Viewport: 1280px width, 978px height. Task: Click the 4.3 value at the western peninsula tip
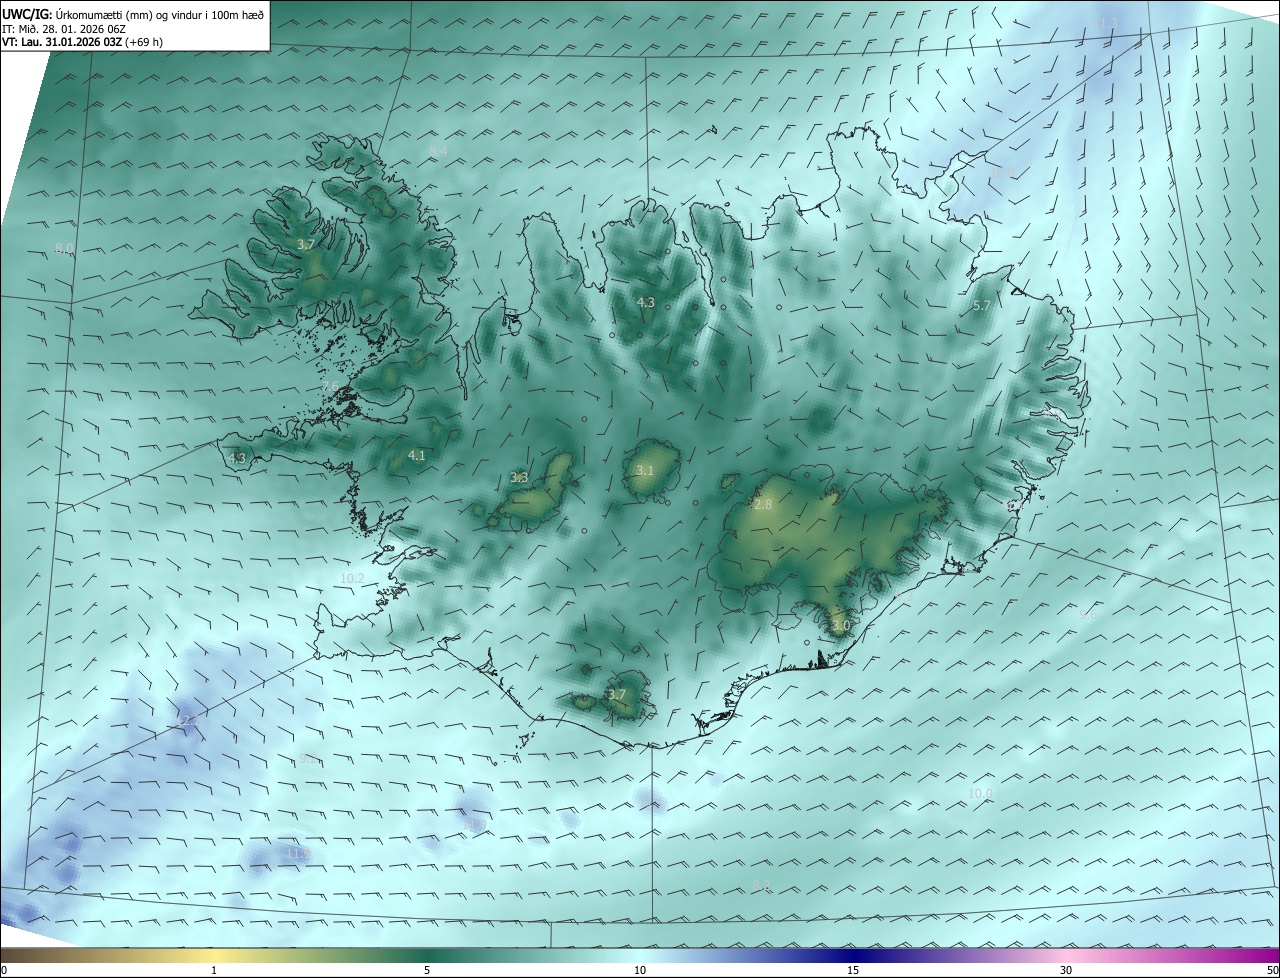tap(237, 458)
